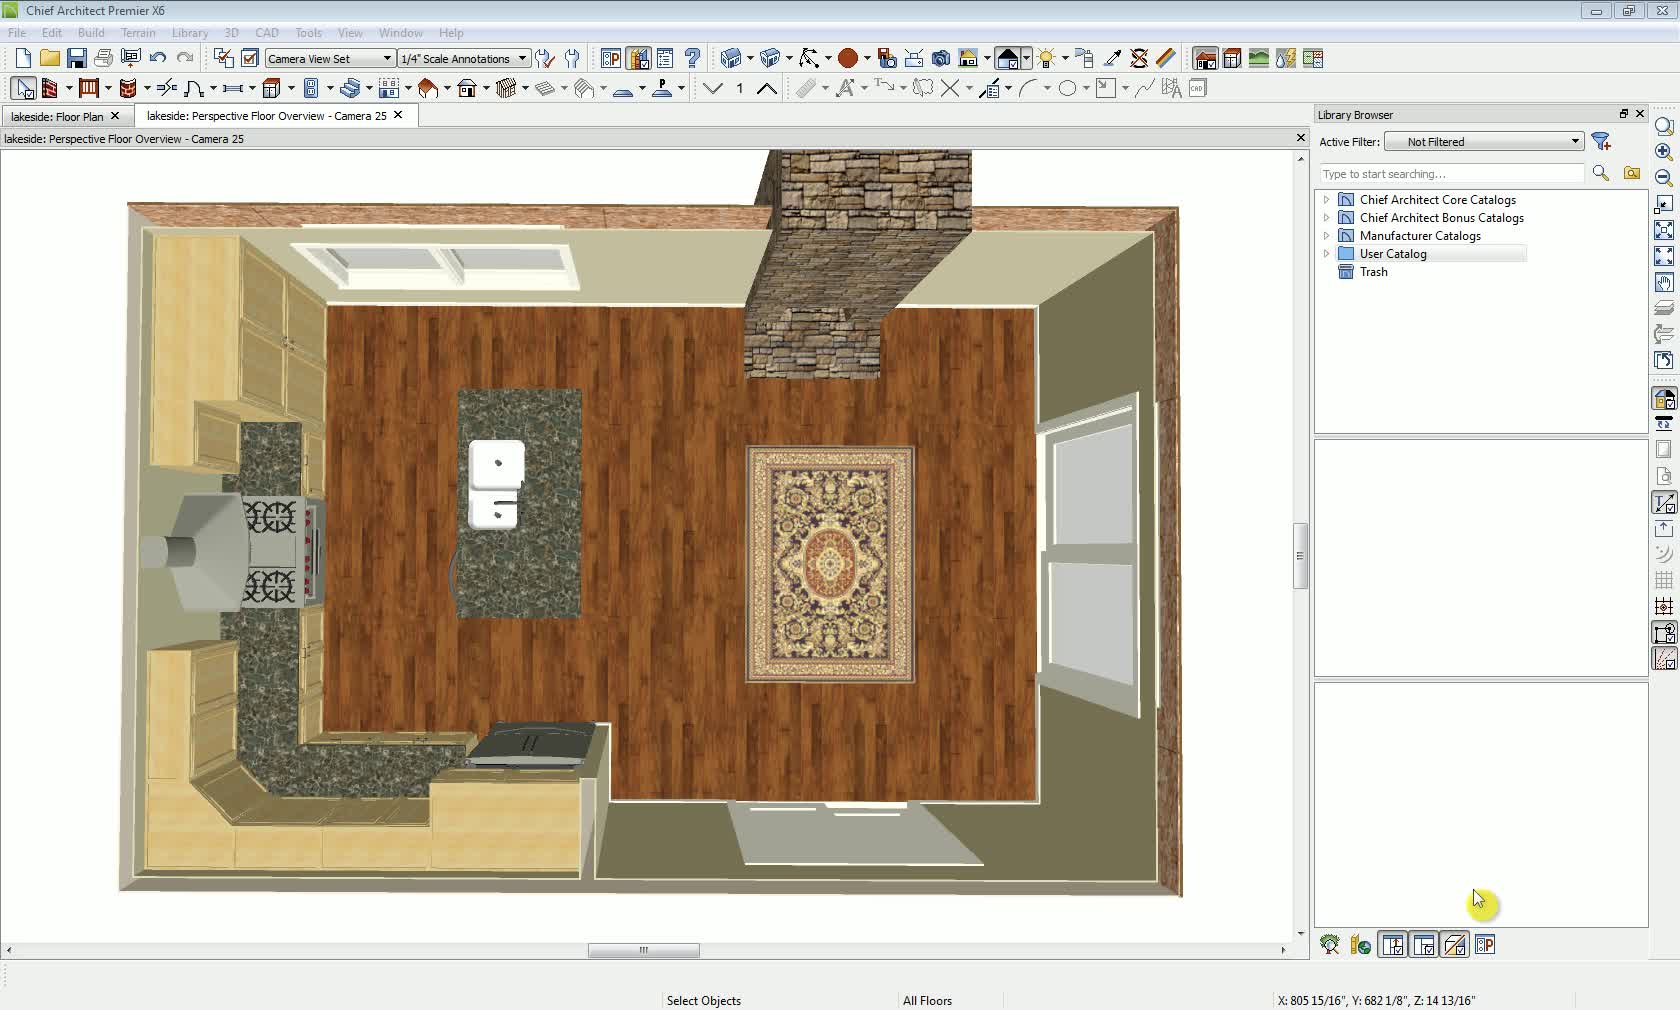Image resolution: width=1680 pixels, height=1010 pixels.
Task: Click the Save disk icon
Action: pos(76,59)
